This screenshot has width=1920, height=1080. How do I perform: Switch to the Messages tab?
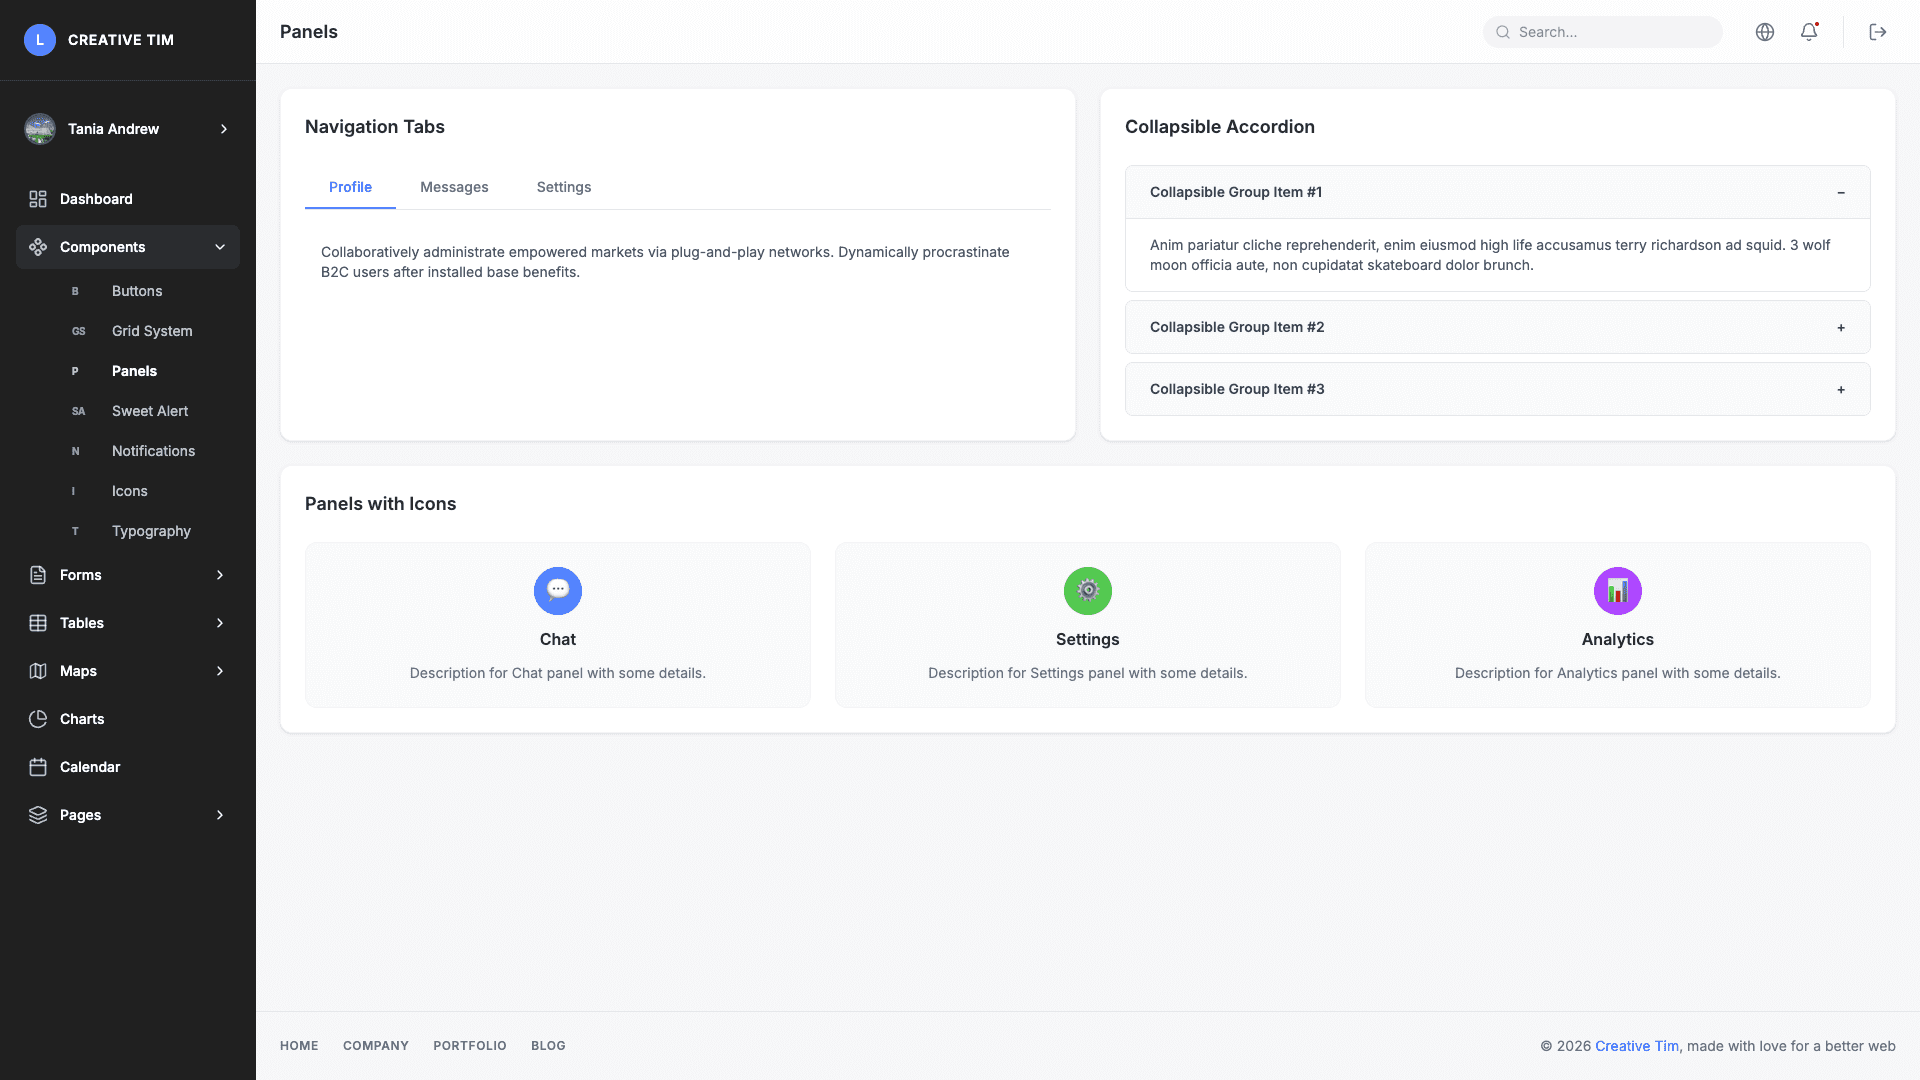454,187
